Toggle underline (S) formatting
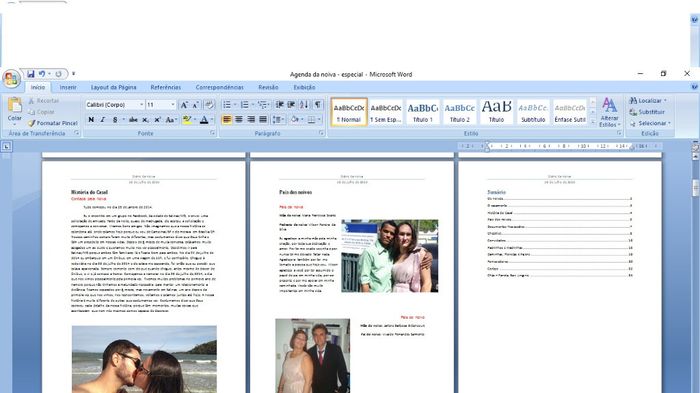 coord(115,120)
